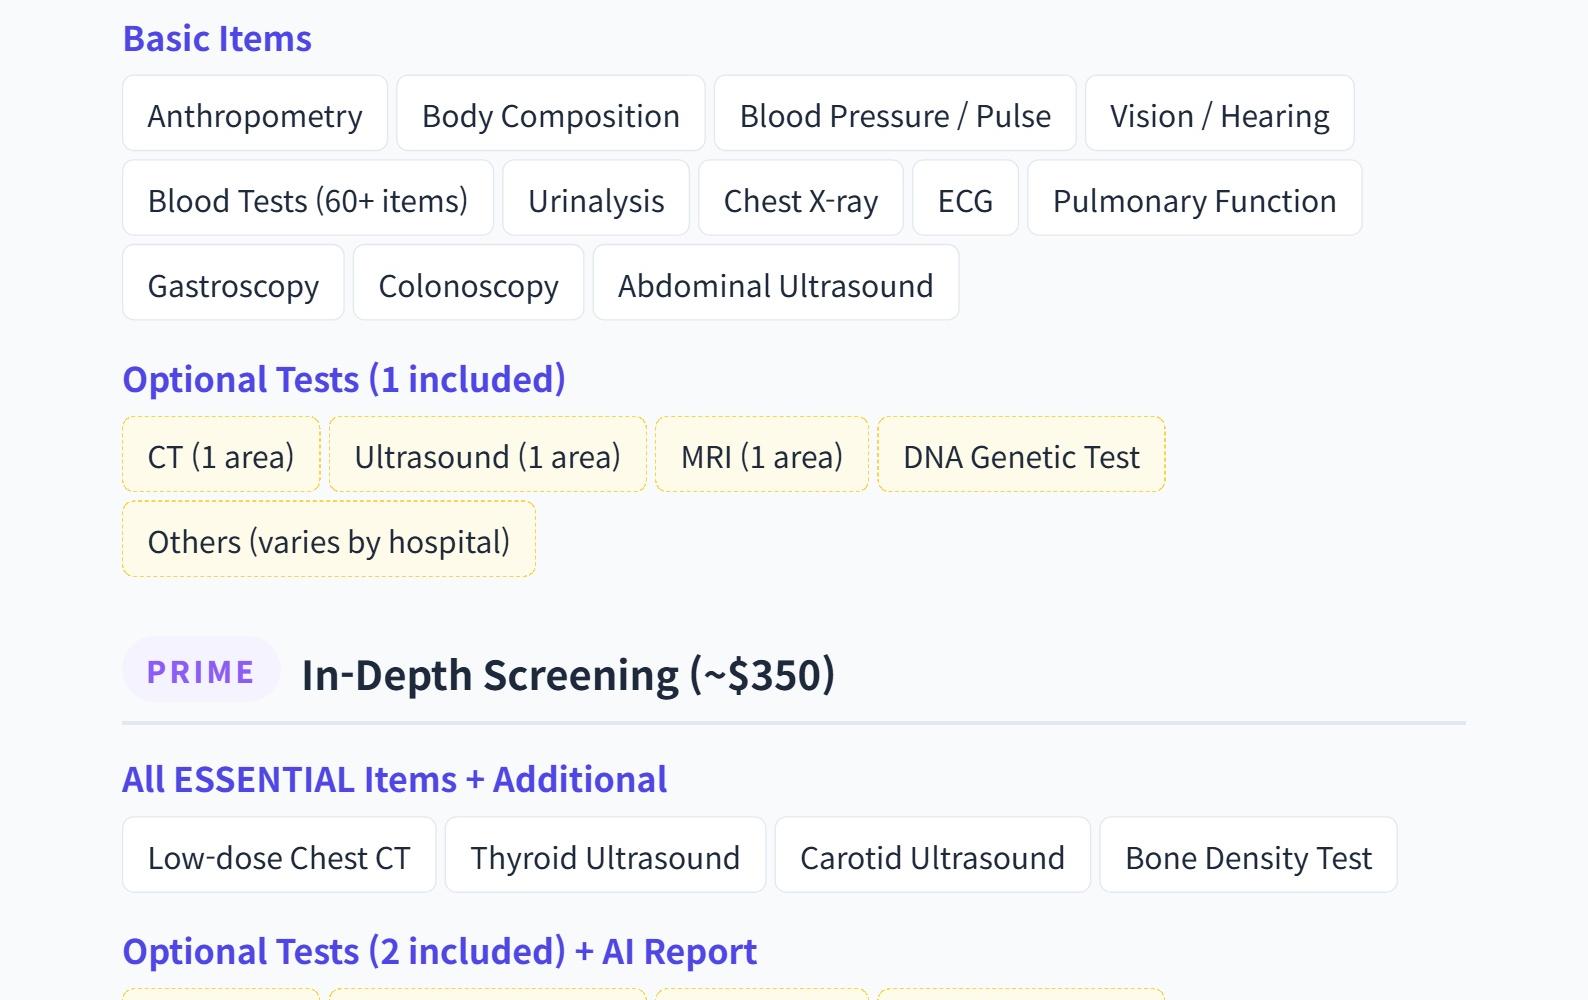
Task: Pick the MRI (1 area) optional test
Action: (761, 455)
